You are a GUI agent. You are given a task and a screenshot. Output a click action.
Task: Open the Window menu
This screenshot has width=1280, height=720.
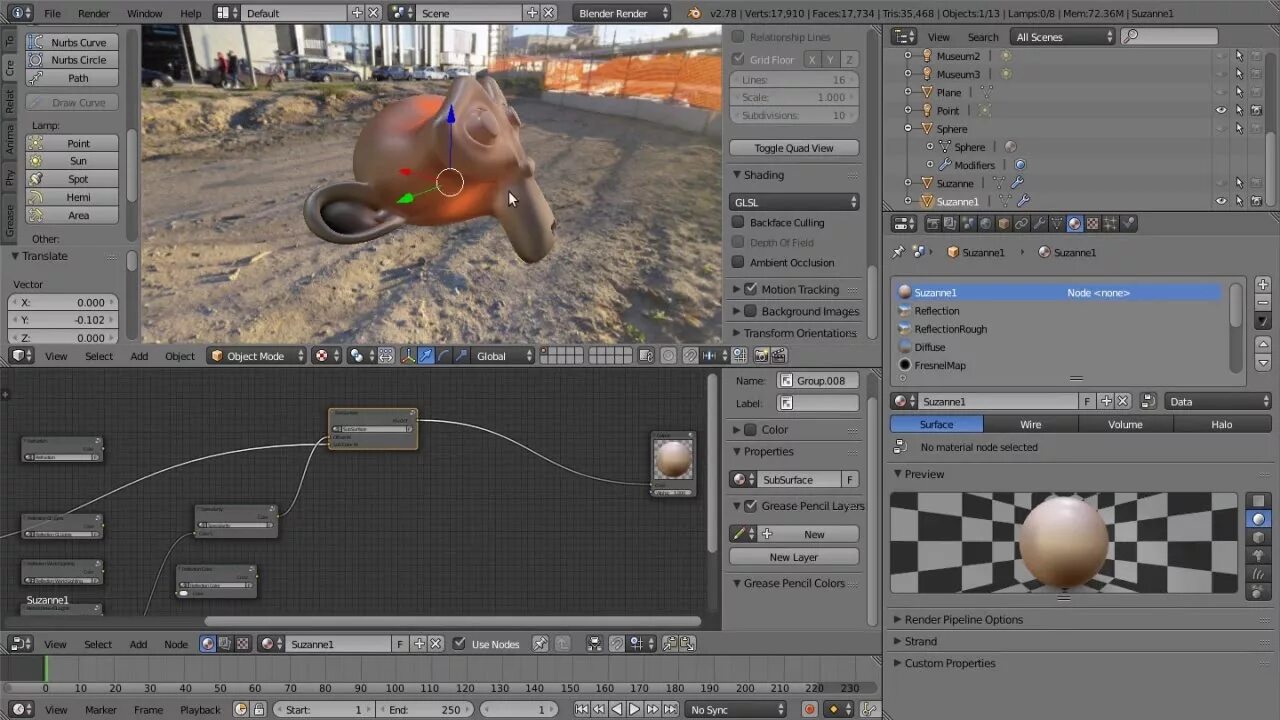[x=144, y=14]
